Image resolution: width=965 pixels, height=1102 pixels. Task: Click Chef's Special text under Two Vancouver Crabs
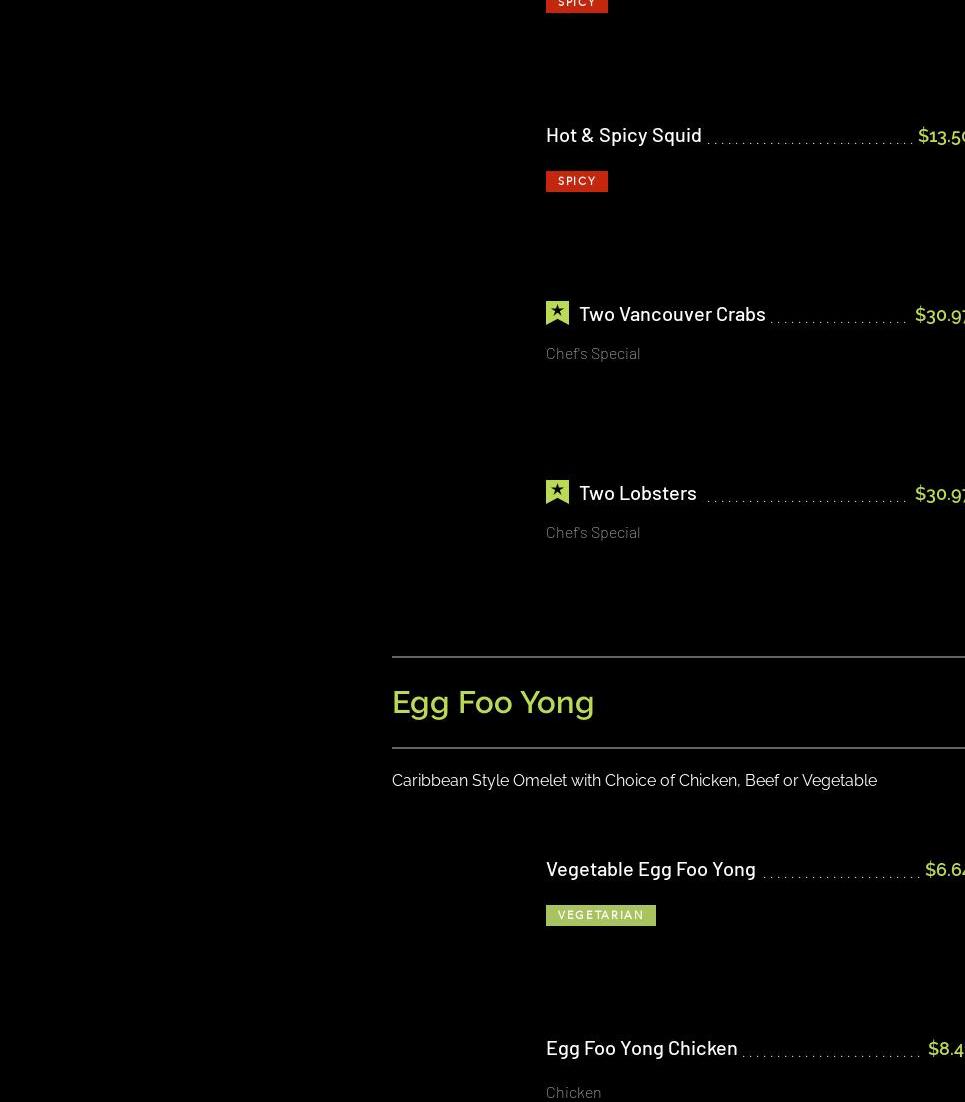tap(592, 353)
